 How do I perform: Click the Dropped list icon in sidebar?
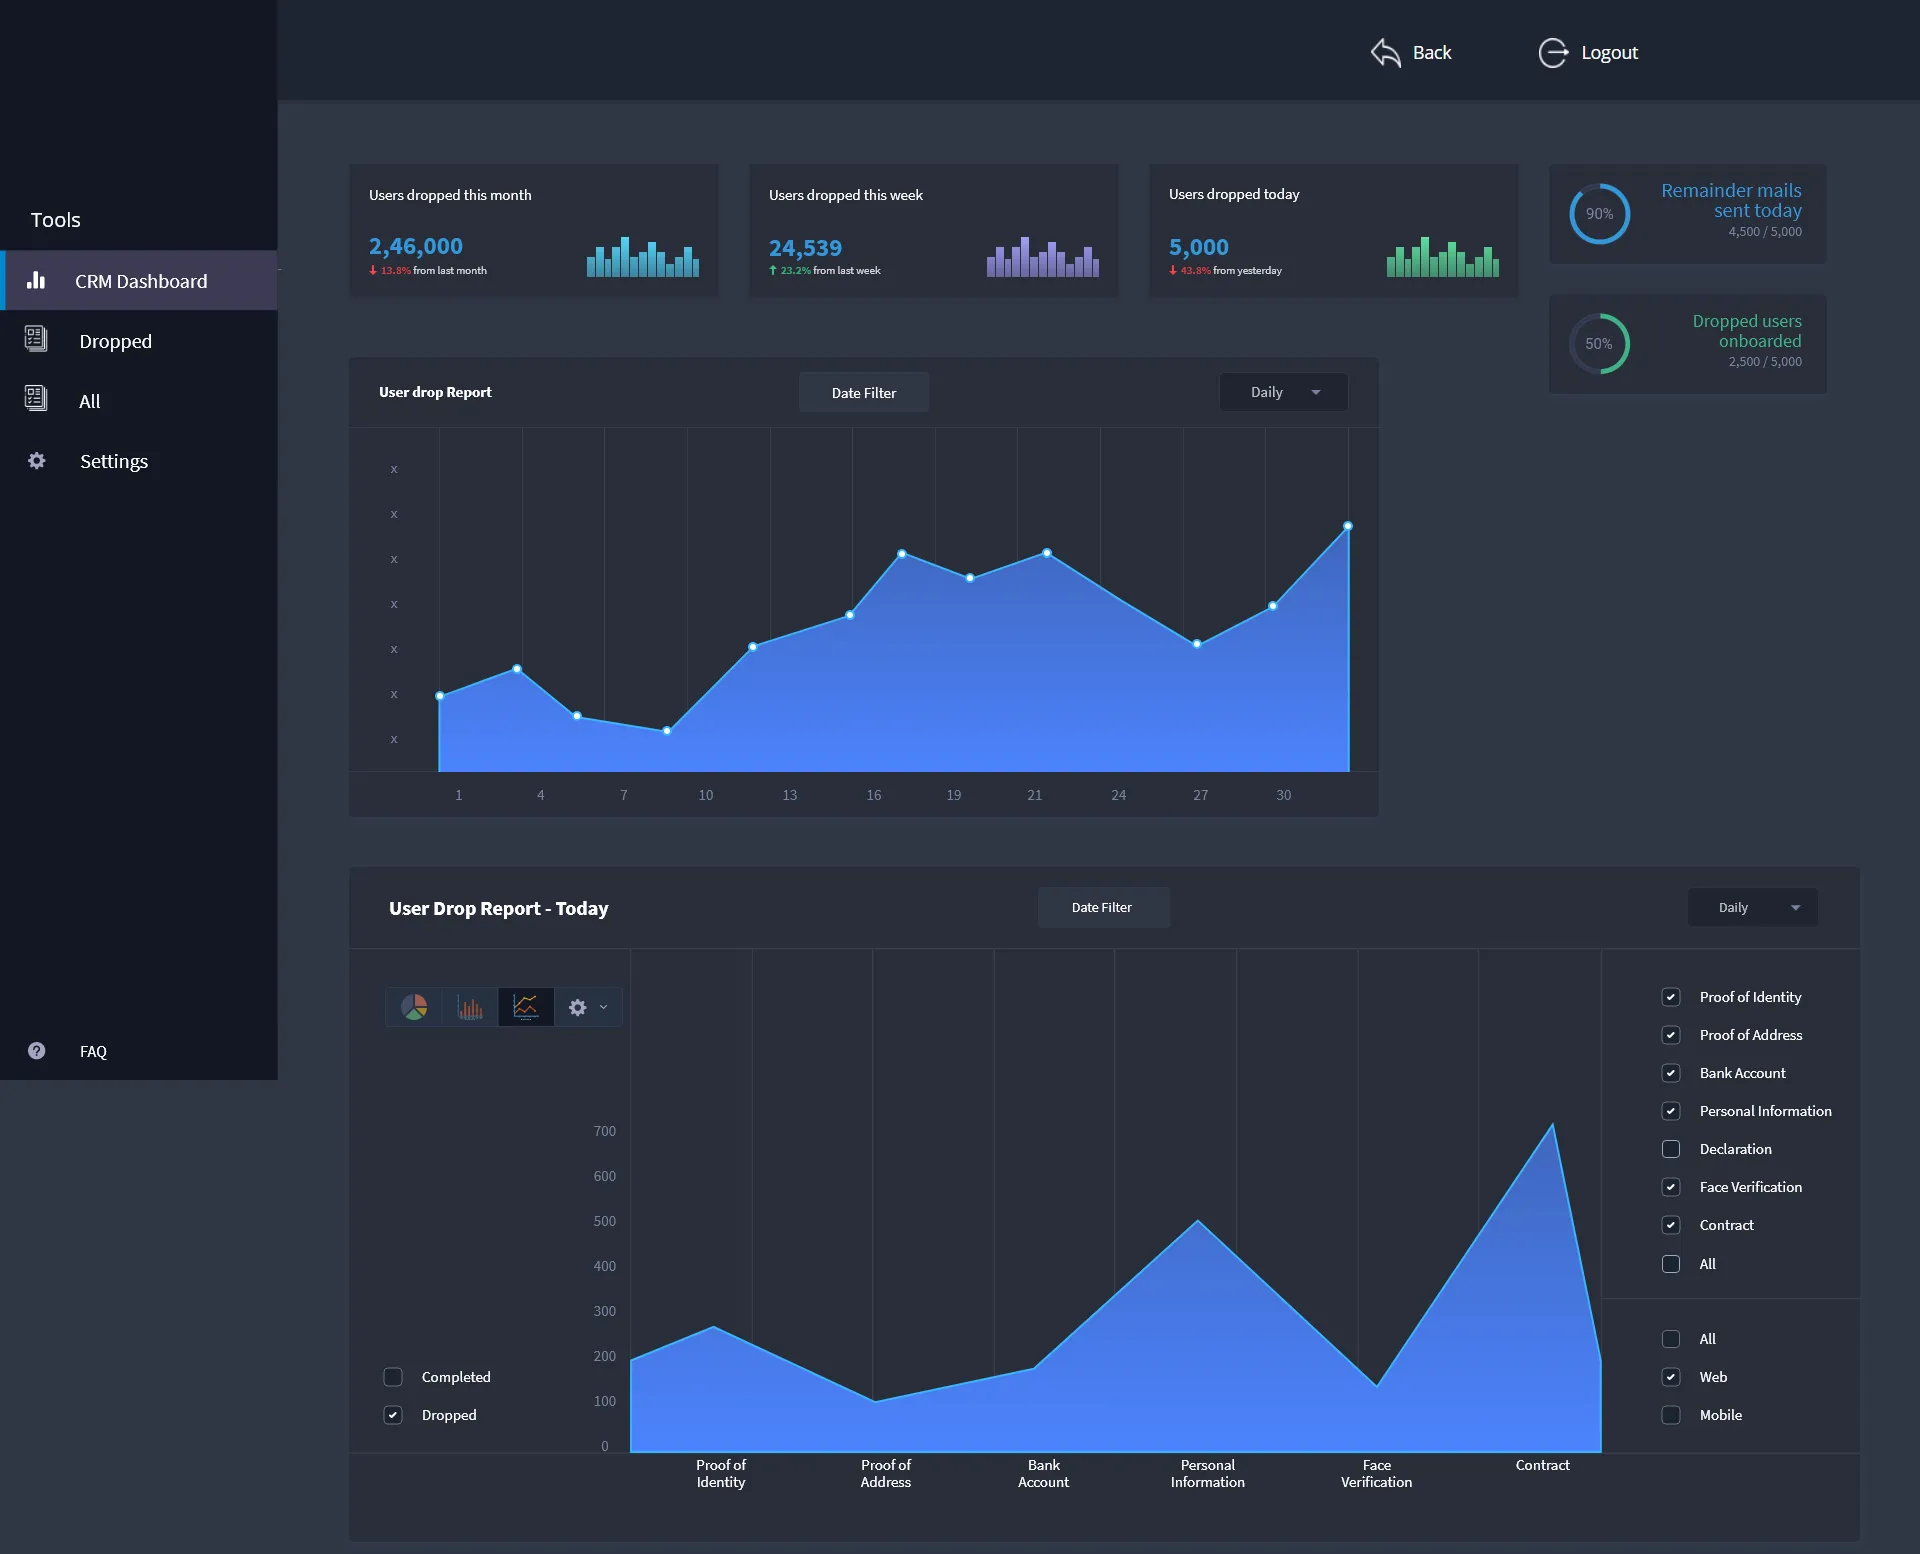36,340
